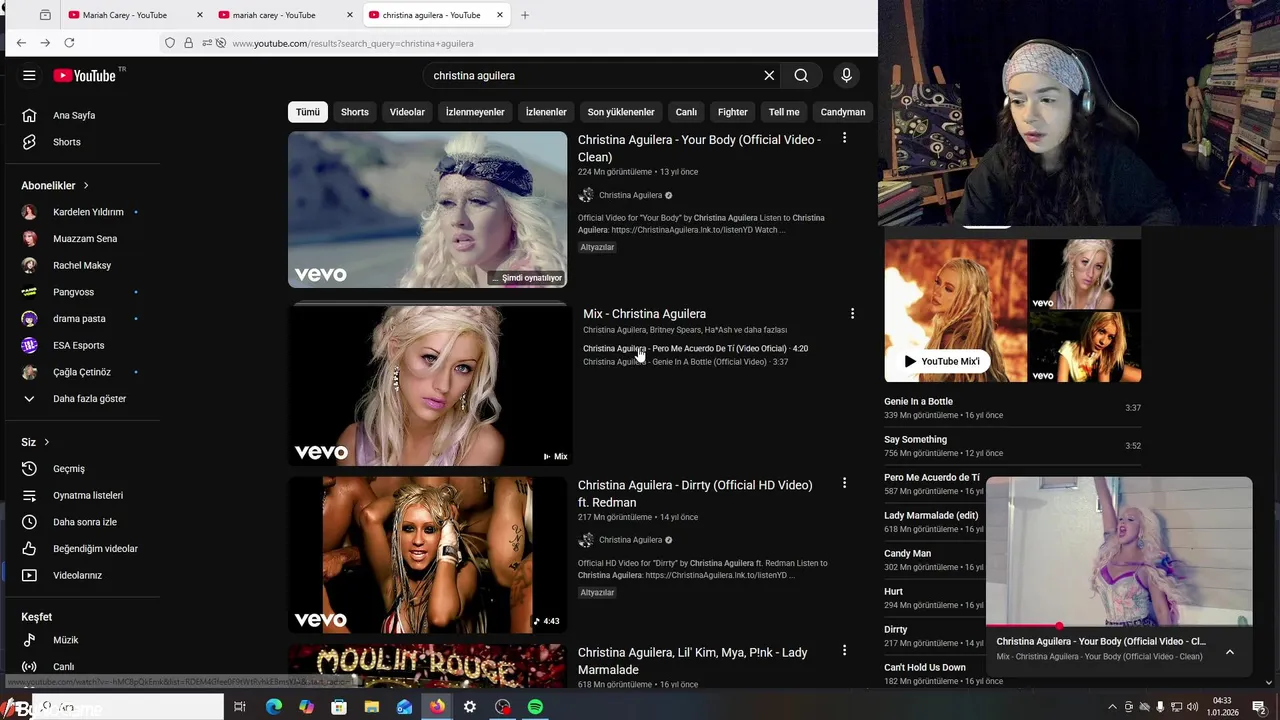Image resolution: width=1280 pixels, height=720 pixels.
Task: Click the tracking protection shield icon
Action: pyautogui.click(x=170, y=43)
